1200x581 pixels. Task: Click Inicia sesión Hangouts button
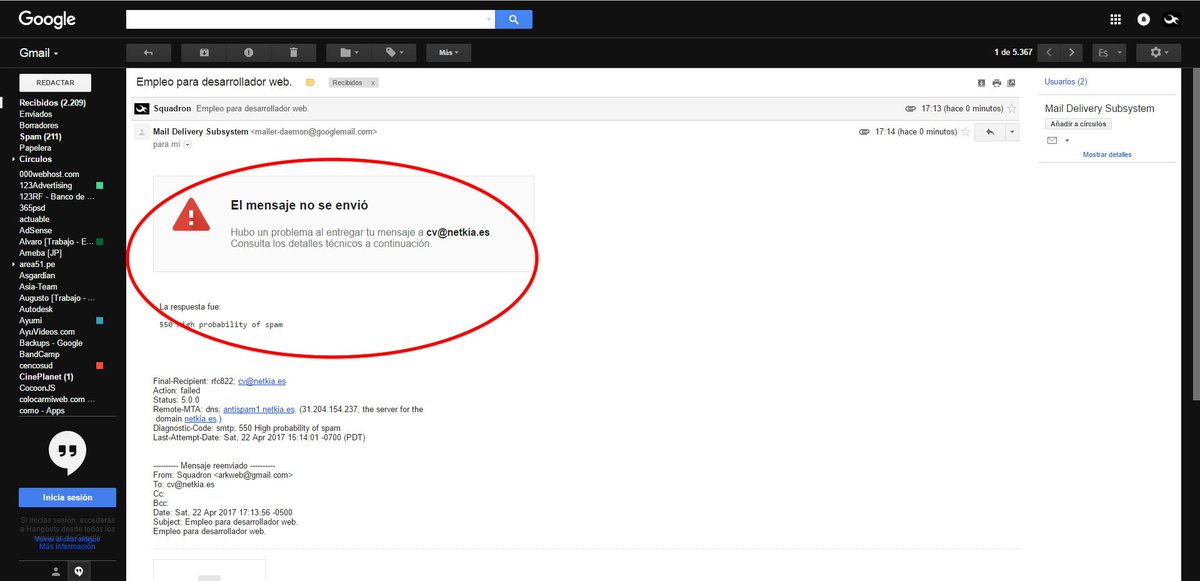coord(67,497)
